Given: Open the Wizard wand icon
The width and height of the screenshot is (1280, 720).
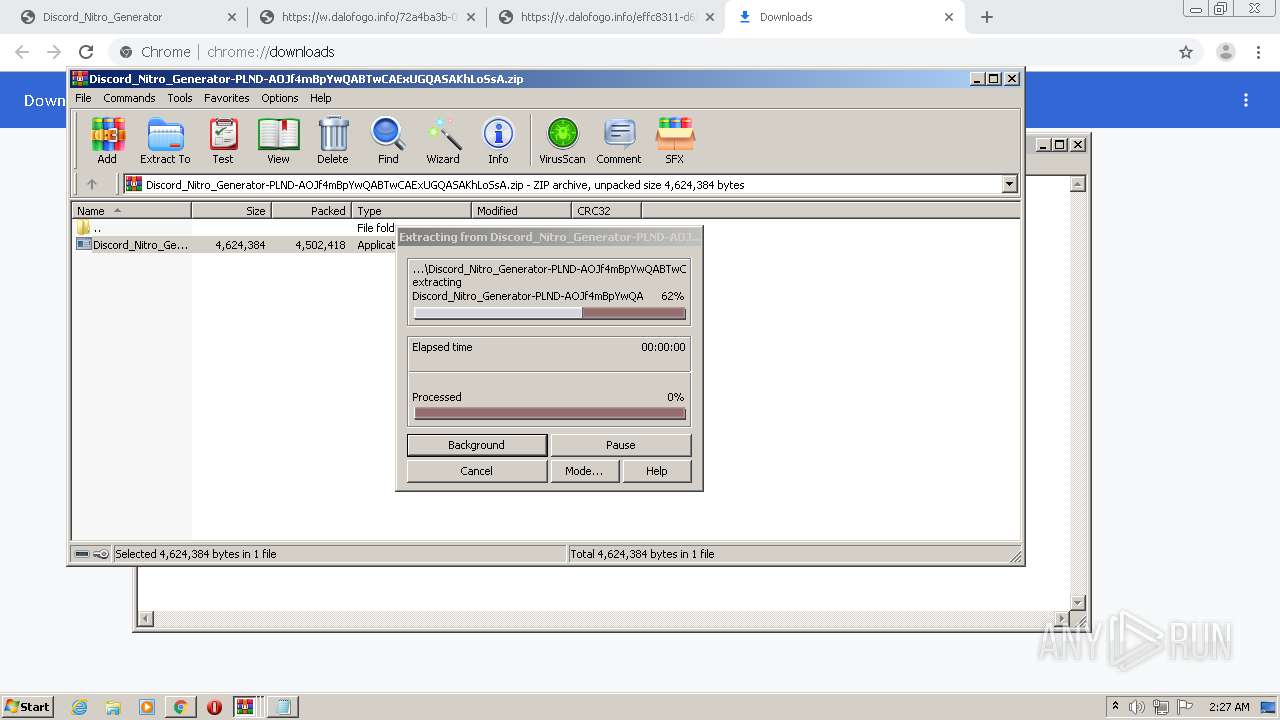Looking at the screenshot, I should 443,140.
